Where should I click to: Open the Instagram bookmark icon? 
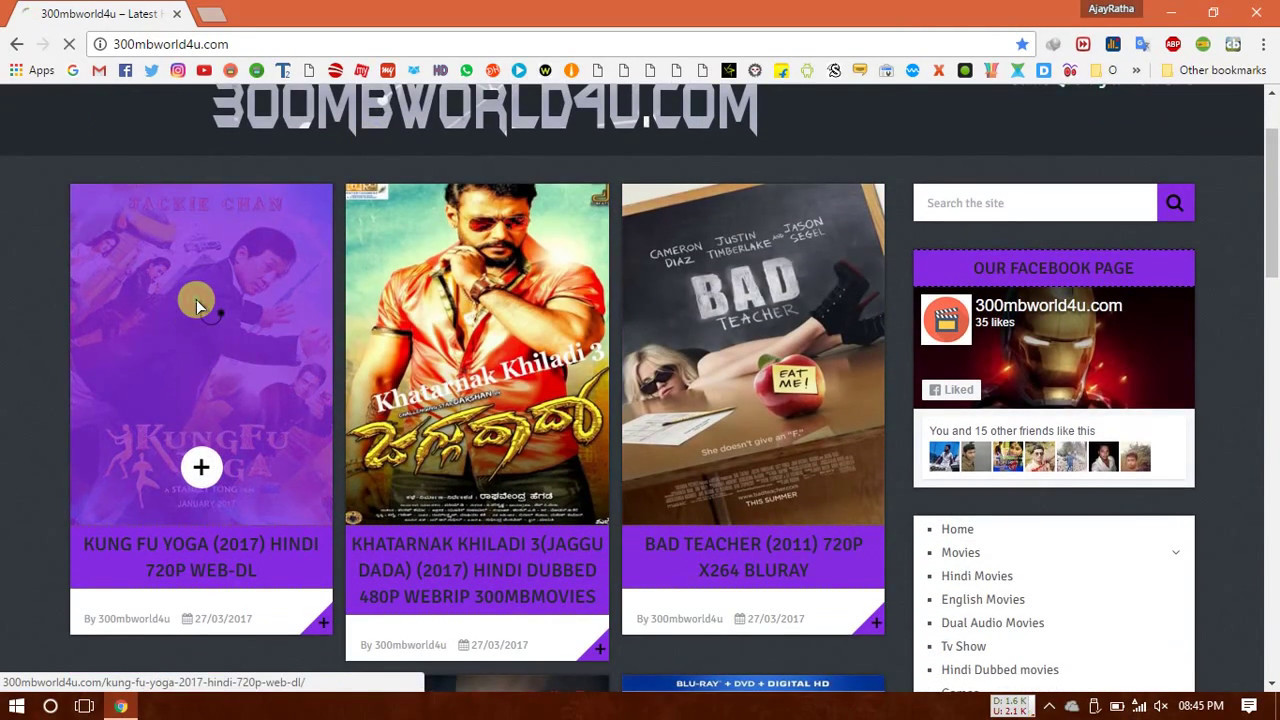(178, 70)
